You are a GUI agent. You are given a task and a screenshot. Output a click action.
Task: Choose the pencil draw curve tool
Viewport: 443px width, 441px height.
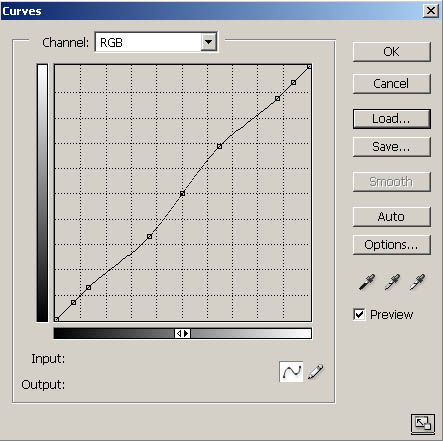(x=315, y=371)
